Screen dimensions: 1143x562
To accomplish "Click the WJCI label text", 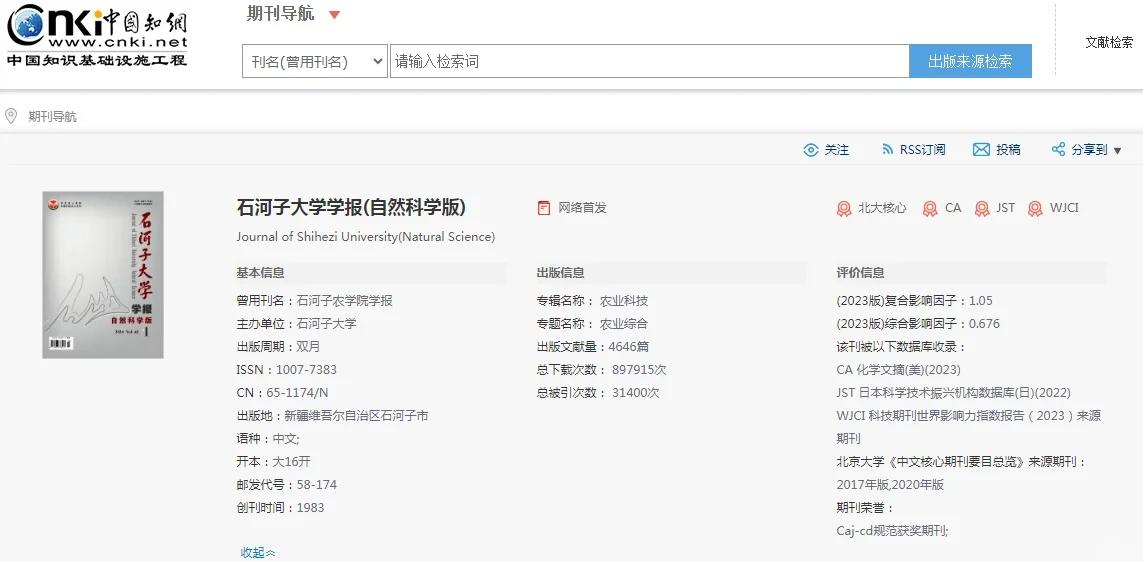I will (x=1064, y=208).
